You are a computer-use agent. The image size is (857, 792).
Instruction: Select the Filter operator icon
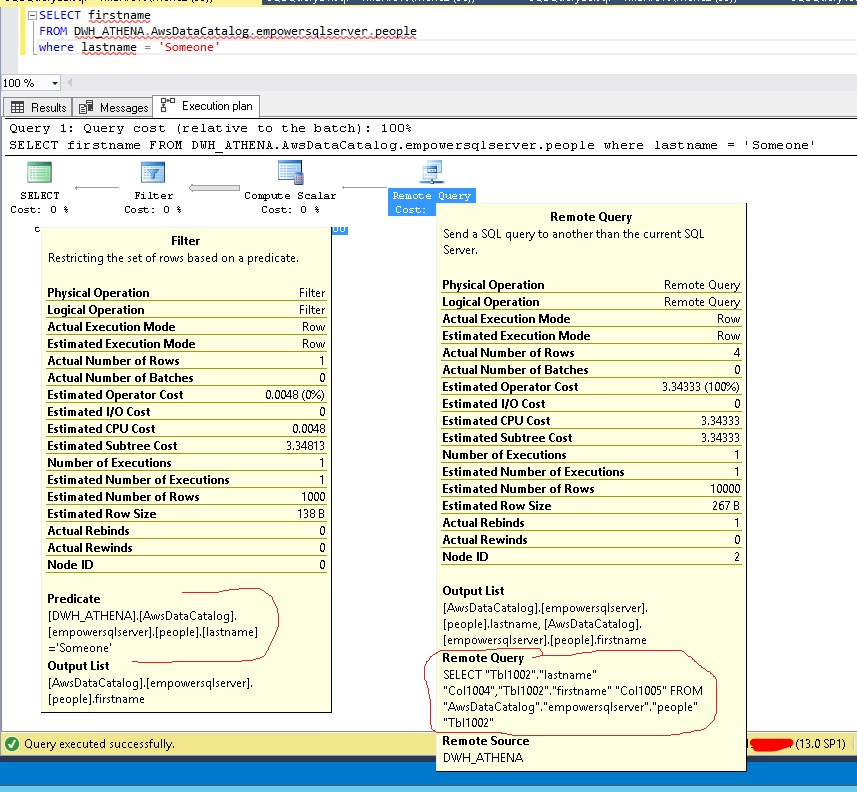point(153,173)
